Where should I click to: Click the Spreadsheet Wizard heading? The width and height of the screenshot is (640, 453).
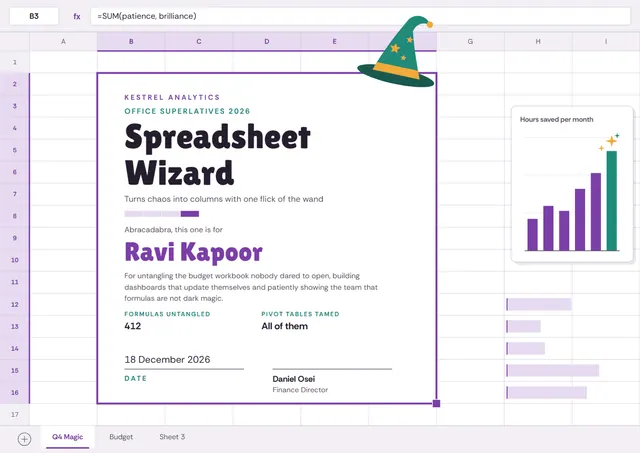pos(218,155)
